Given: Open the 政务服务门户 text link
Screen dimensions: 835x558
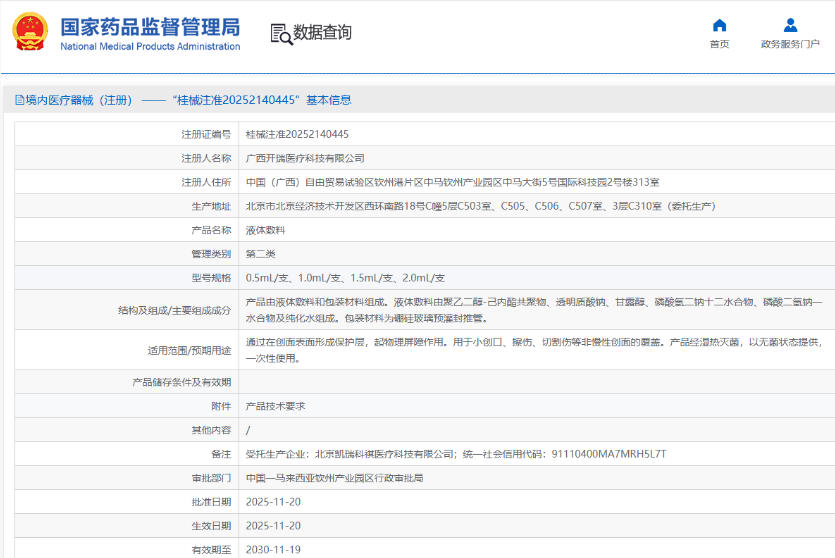Looking at the screenshot, I should (x=789, y=44).
